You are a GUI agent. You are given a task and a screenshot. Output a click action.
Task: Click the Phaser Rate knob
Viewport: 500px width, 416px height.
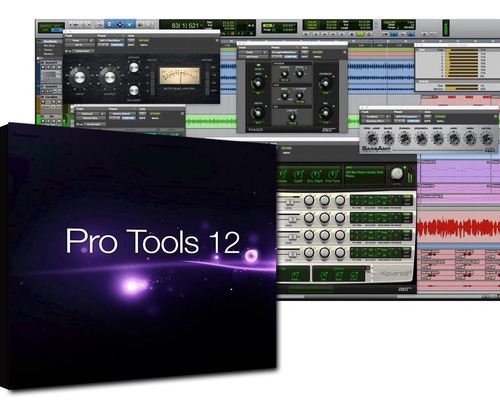pyautogui.click(x=258, y=83)
